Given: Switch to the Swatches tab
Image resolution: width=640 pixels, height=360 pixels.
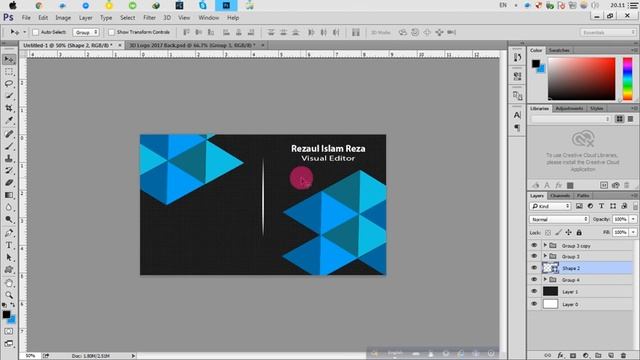Looking at the screenshot, I should pyautogui.click(x=559, y=50).
